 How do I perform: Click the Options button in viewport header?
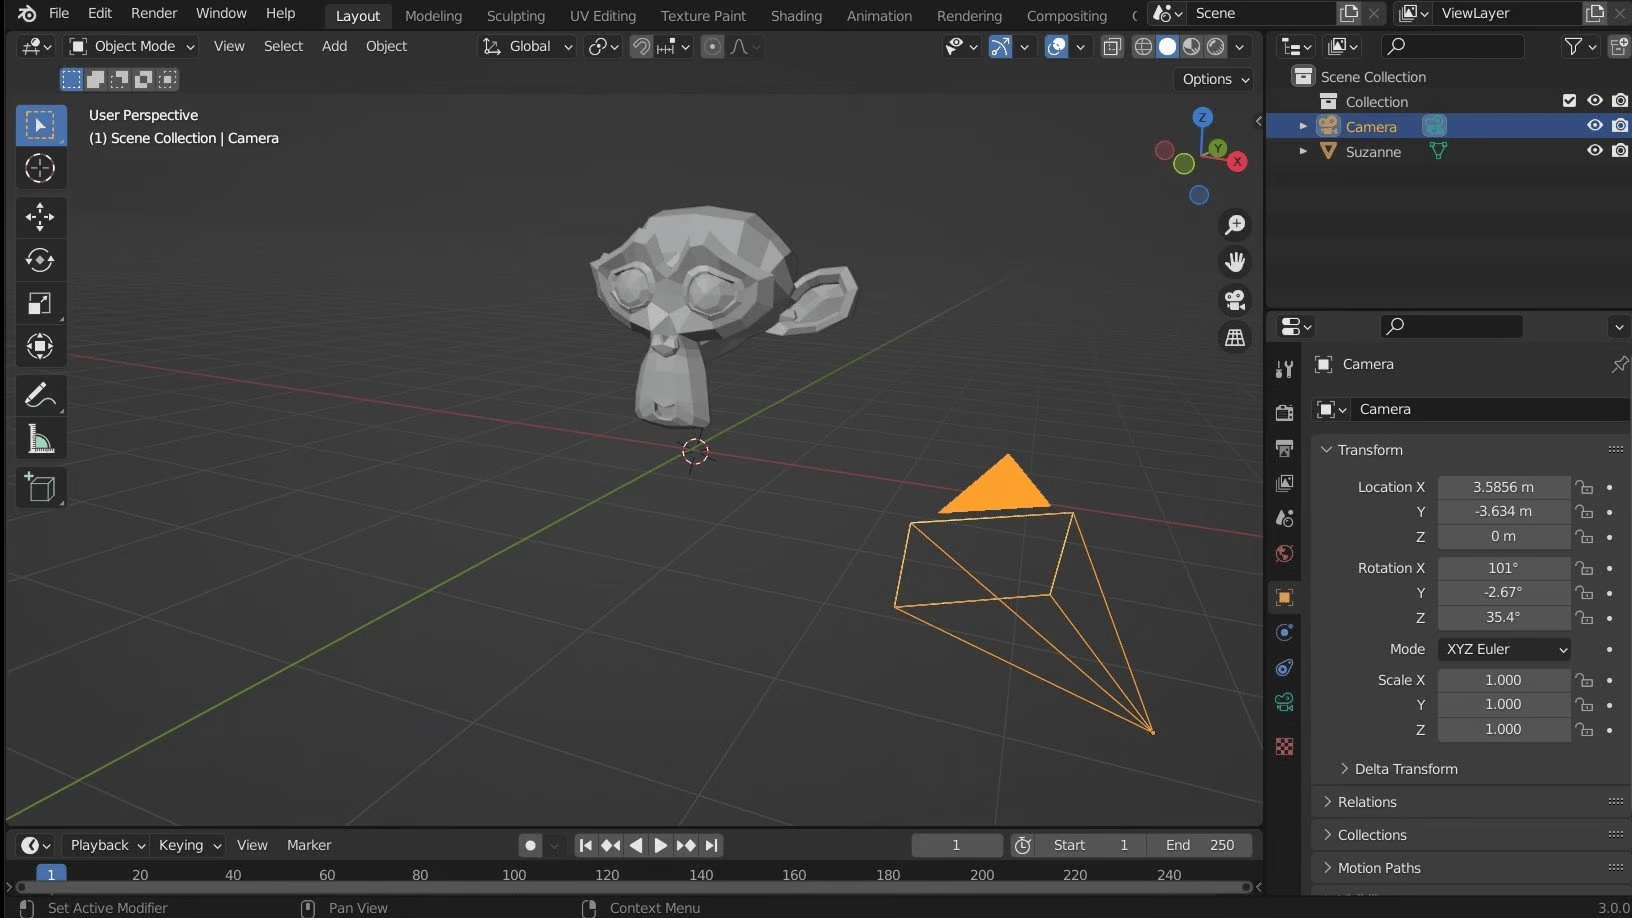(x=1215, y=79)
